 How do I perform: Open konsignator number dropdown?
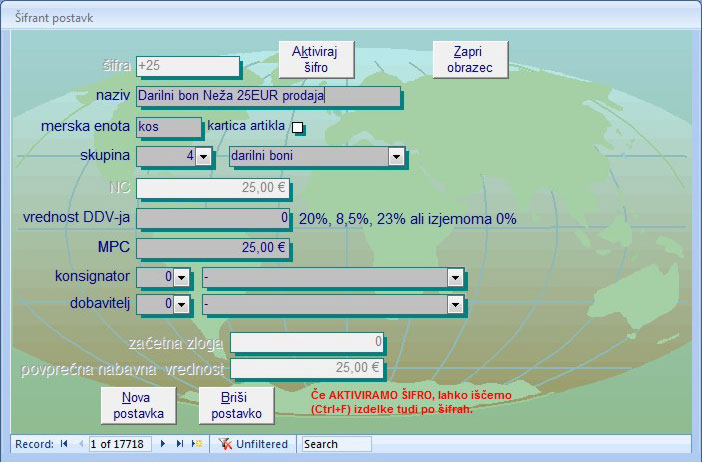(x=182, y=276)
